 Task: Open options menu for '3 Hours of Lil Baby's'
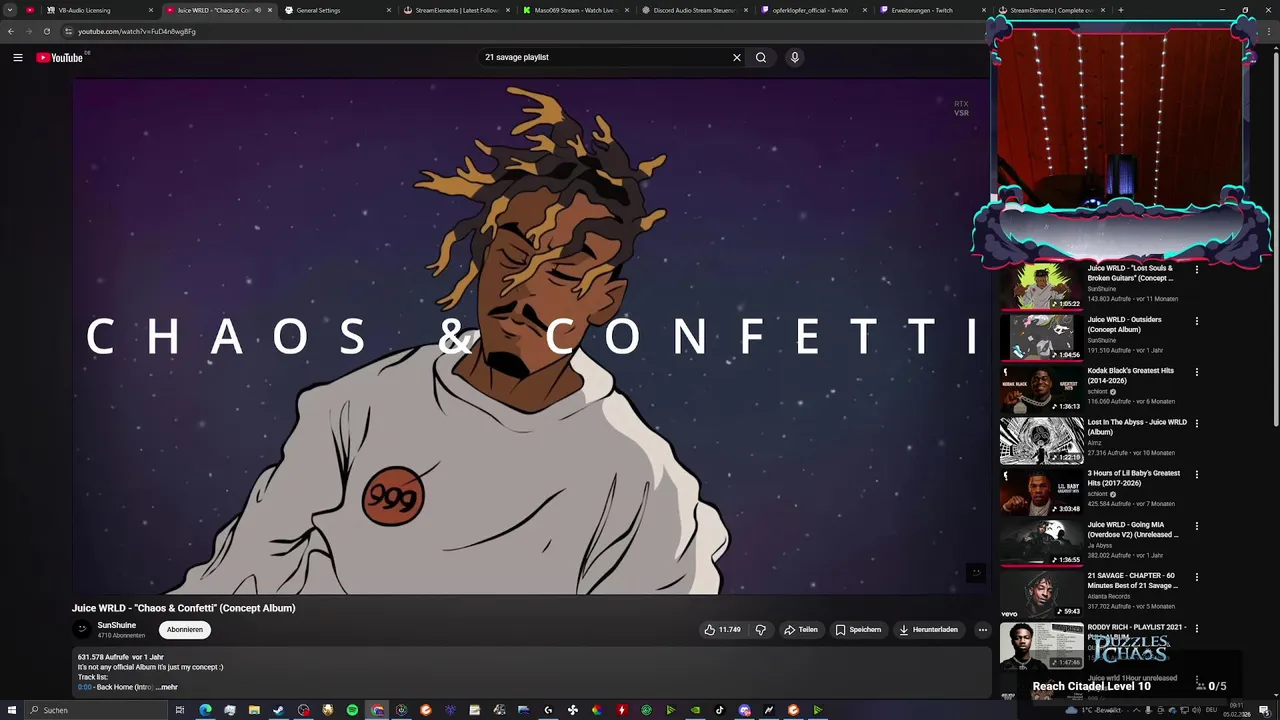[x=1197, y=475]
